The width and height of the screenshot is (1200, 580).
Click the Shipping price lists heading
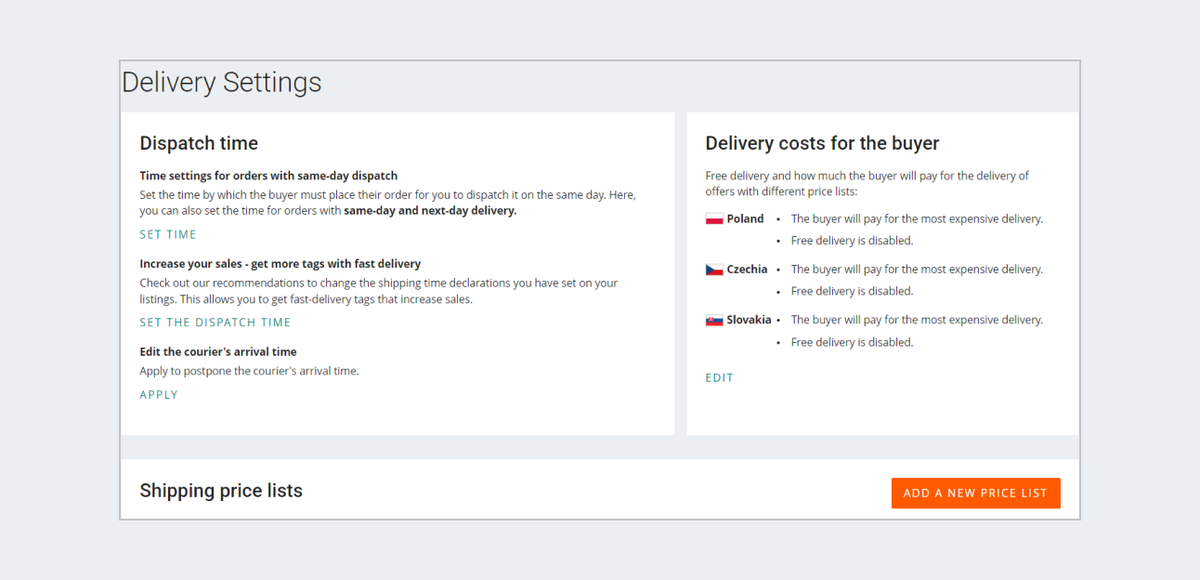coord(221,491)
